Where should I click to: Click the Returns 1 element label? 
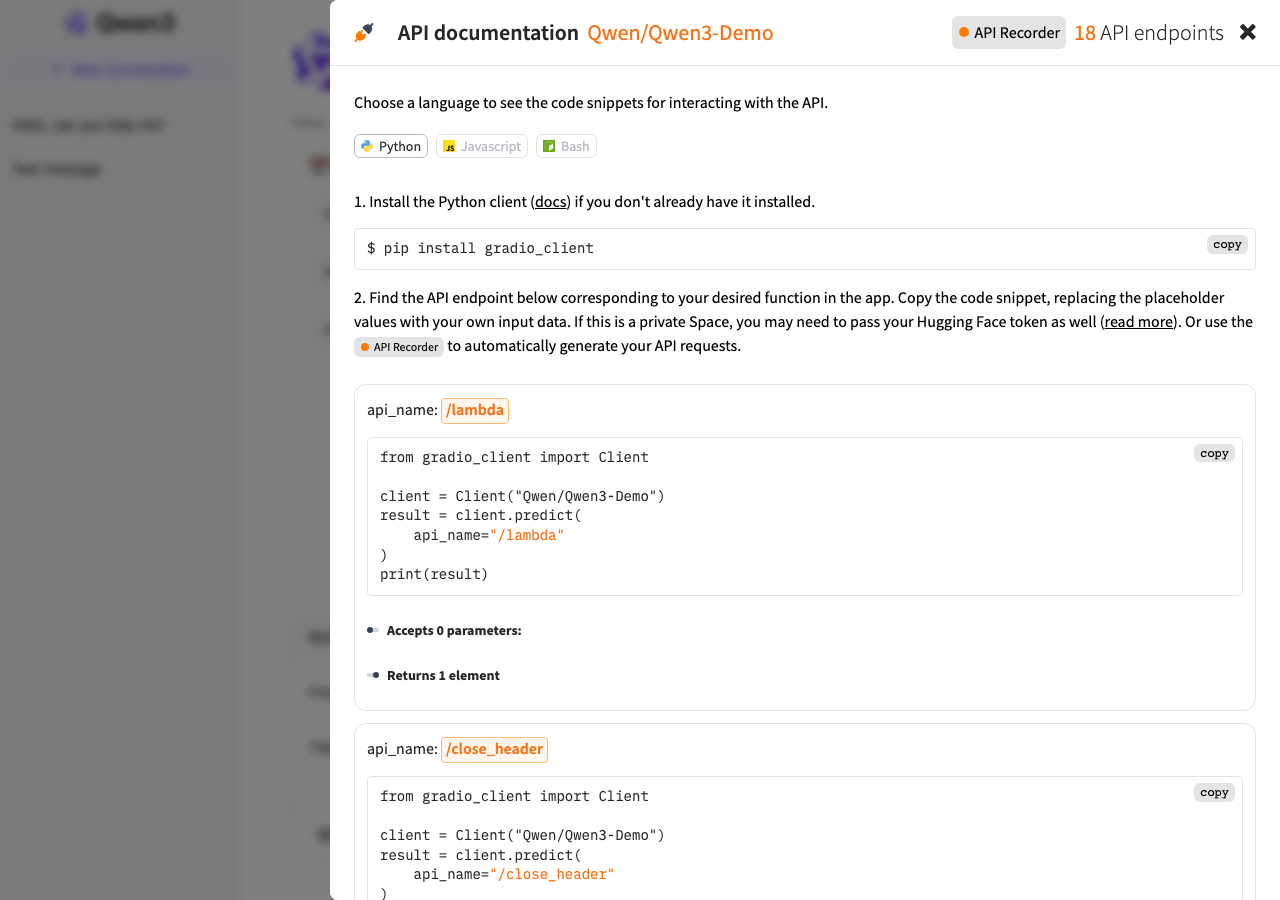[x=443, y=676]
